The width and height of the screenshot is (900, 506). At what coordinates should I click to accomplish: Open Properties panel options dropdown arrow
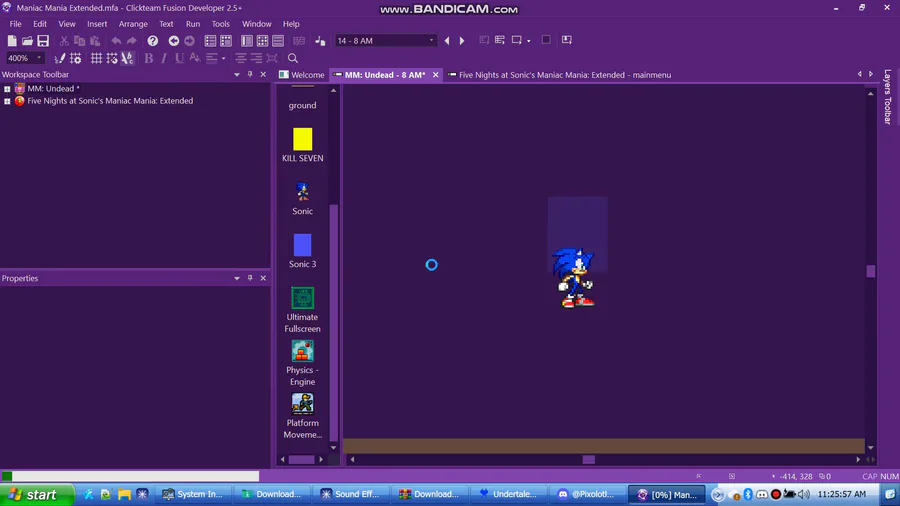236,278
